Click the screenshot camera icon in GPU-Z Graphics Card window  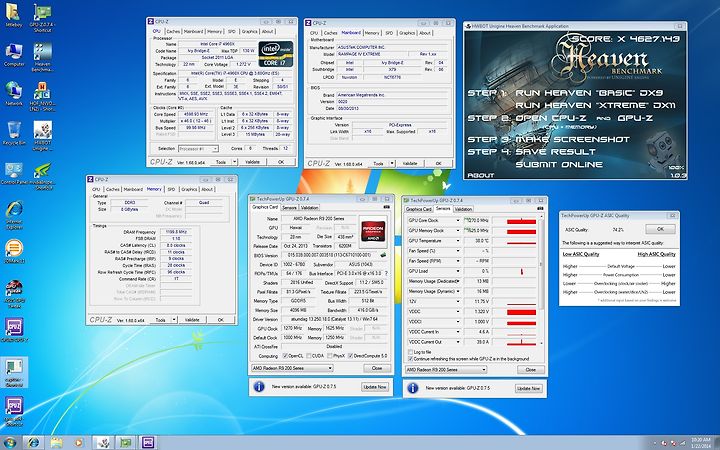point(387,207)
